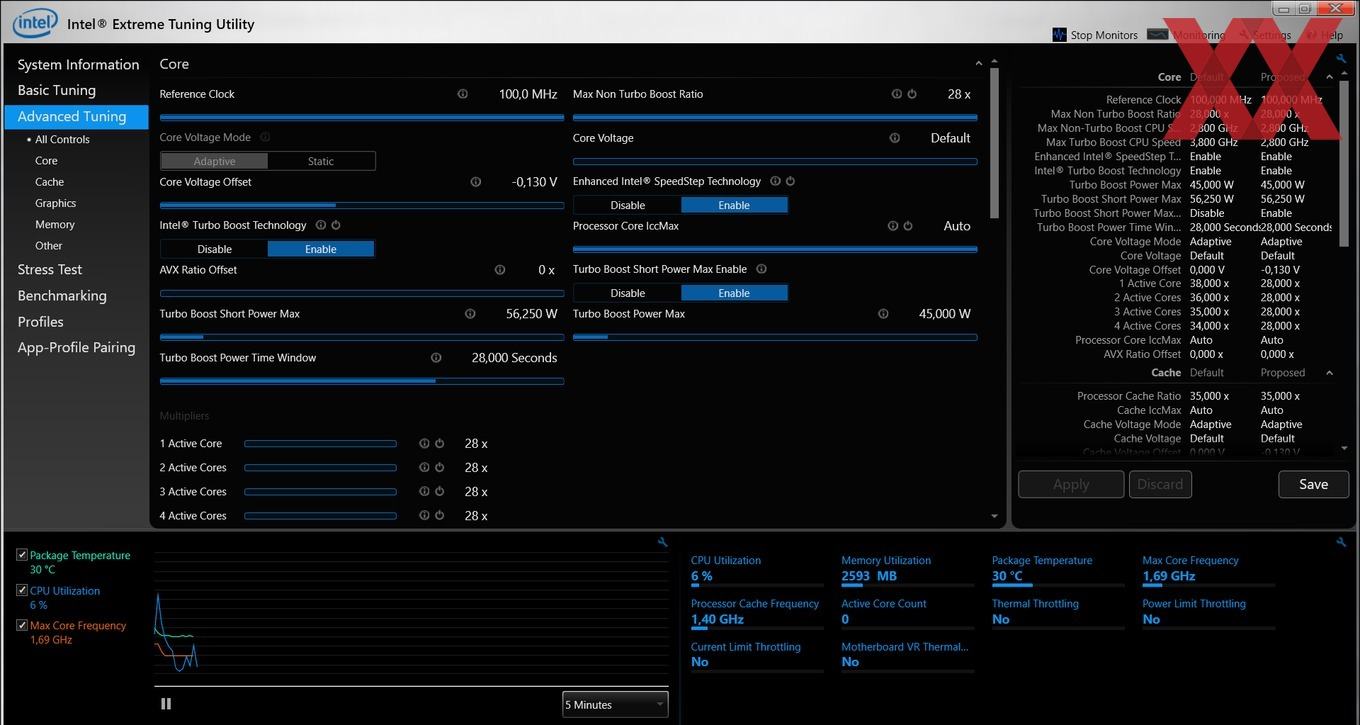Viewport: 1360px width, 725px height.
Task: Open monitor panel settings wrench icon
Action: pyautogui.click(x=1341, y=542)
